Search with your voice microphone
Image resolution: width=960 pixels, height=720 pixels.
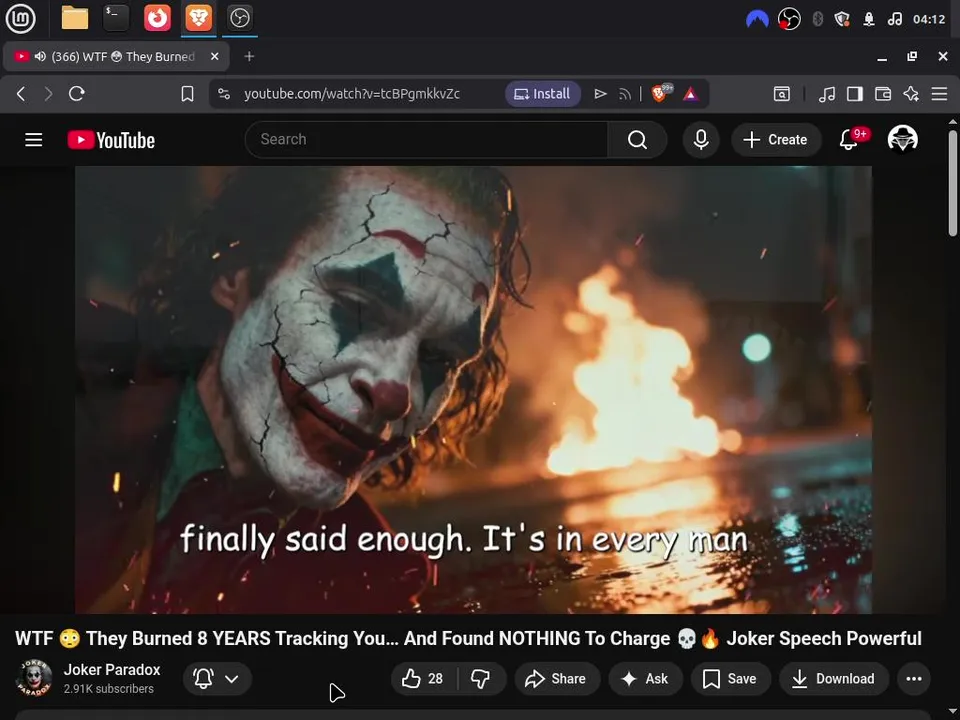(701, 140)
